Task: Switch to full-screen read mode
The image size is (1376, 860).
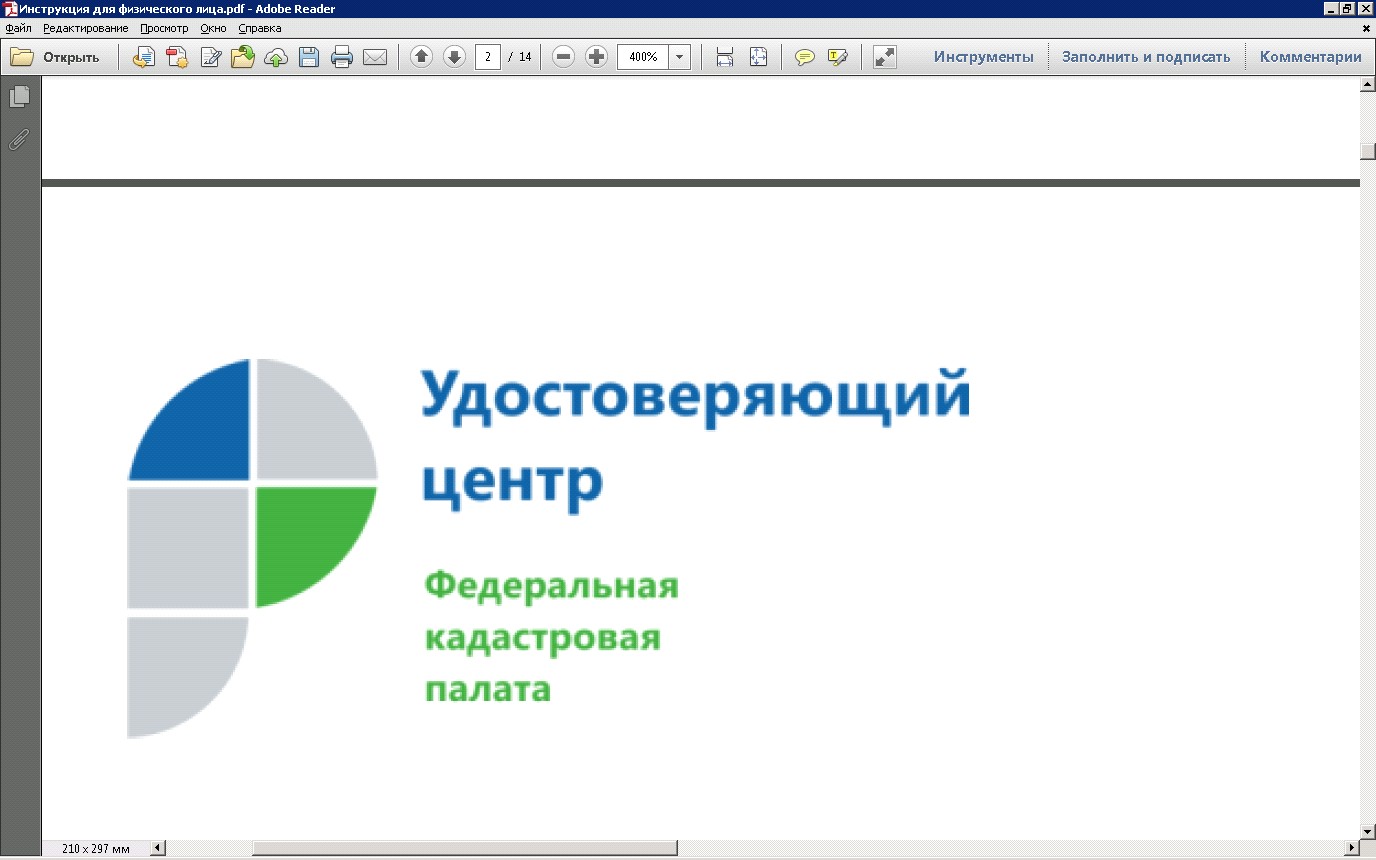Action: point(885,57)
